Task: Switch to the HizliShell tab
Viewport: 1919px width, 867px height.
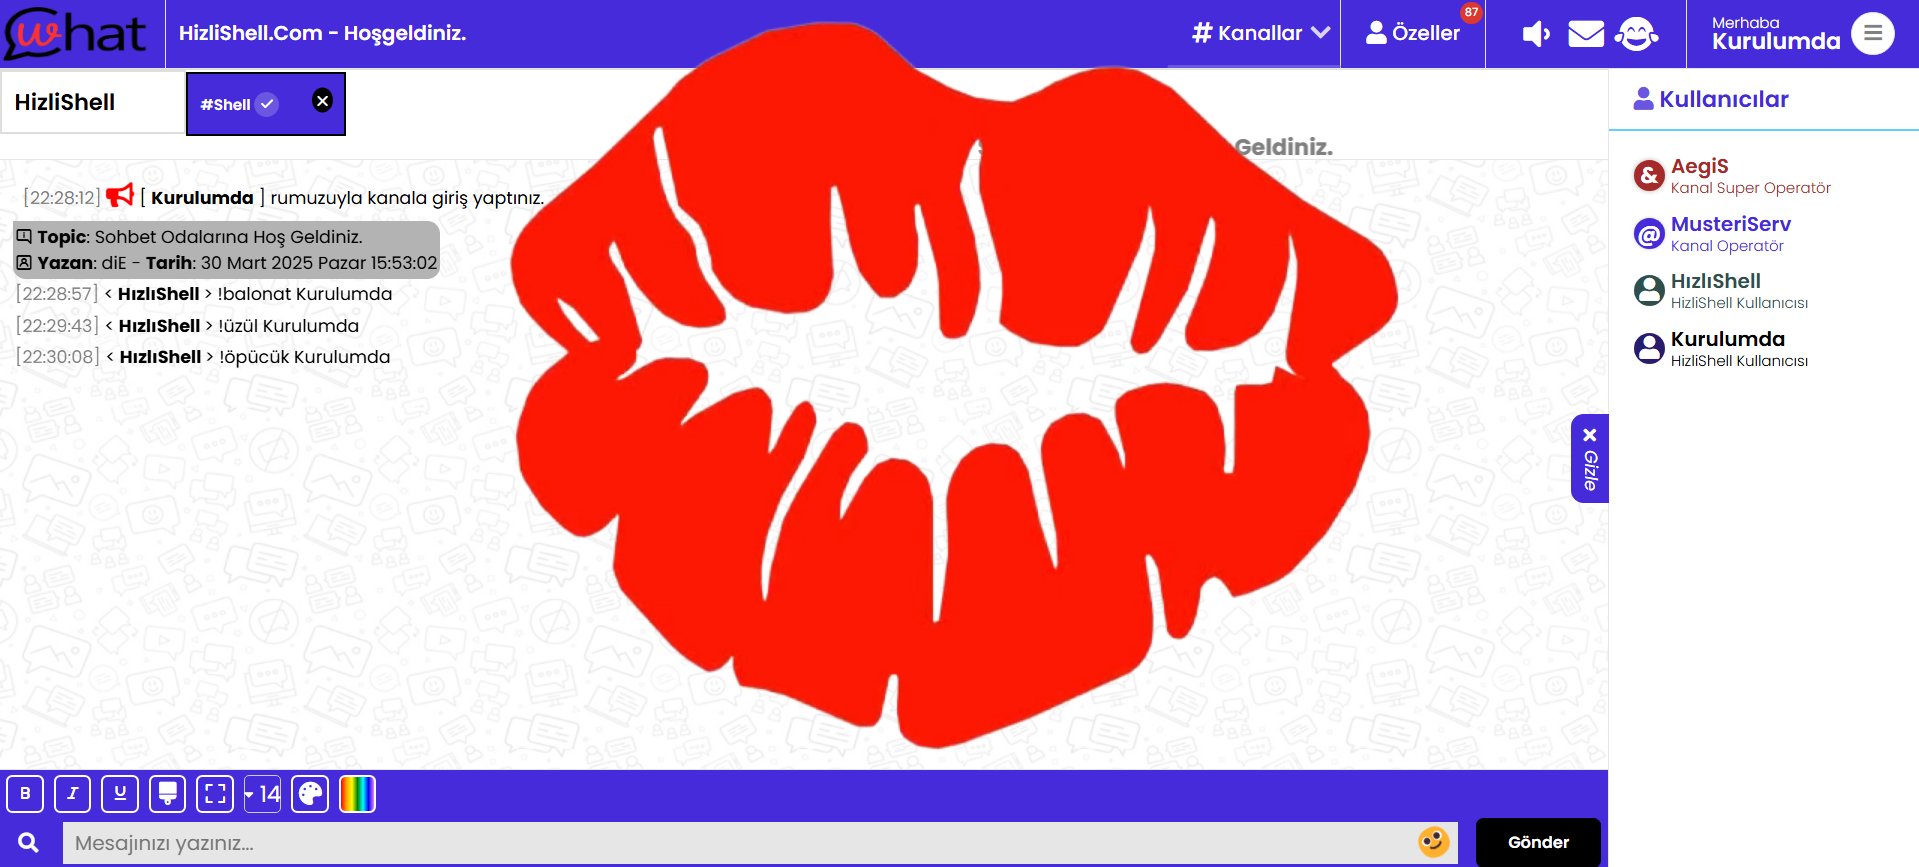Action: coord(92,102)
